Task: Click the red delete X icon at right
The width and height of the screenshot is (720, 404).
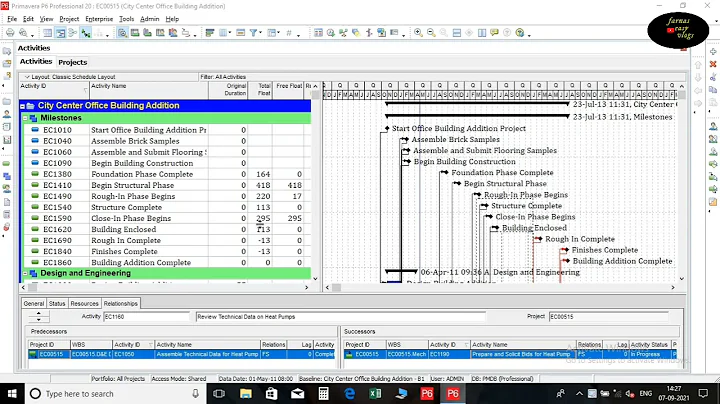Action: (x=713, y=64)
